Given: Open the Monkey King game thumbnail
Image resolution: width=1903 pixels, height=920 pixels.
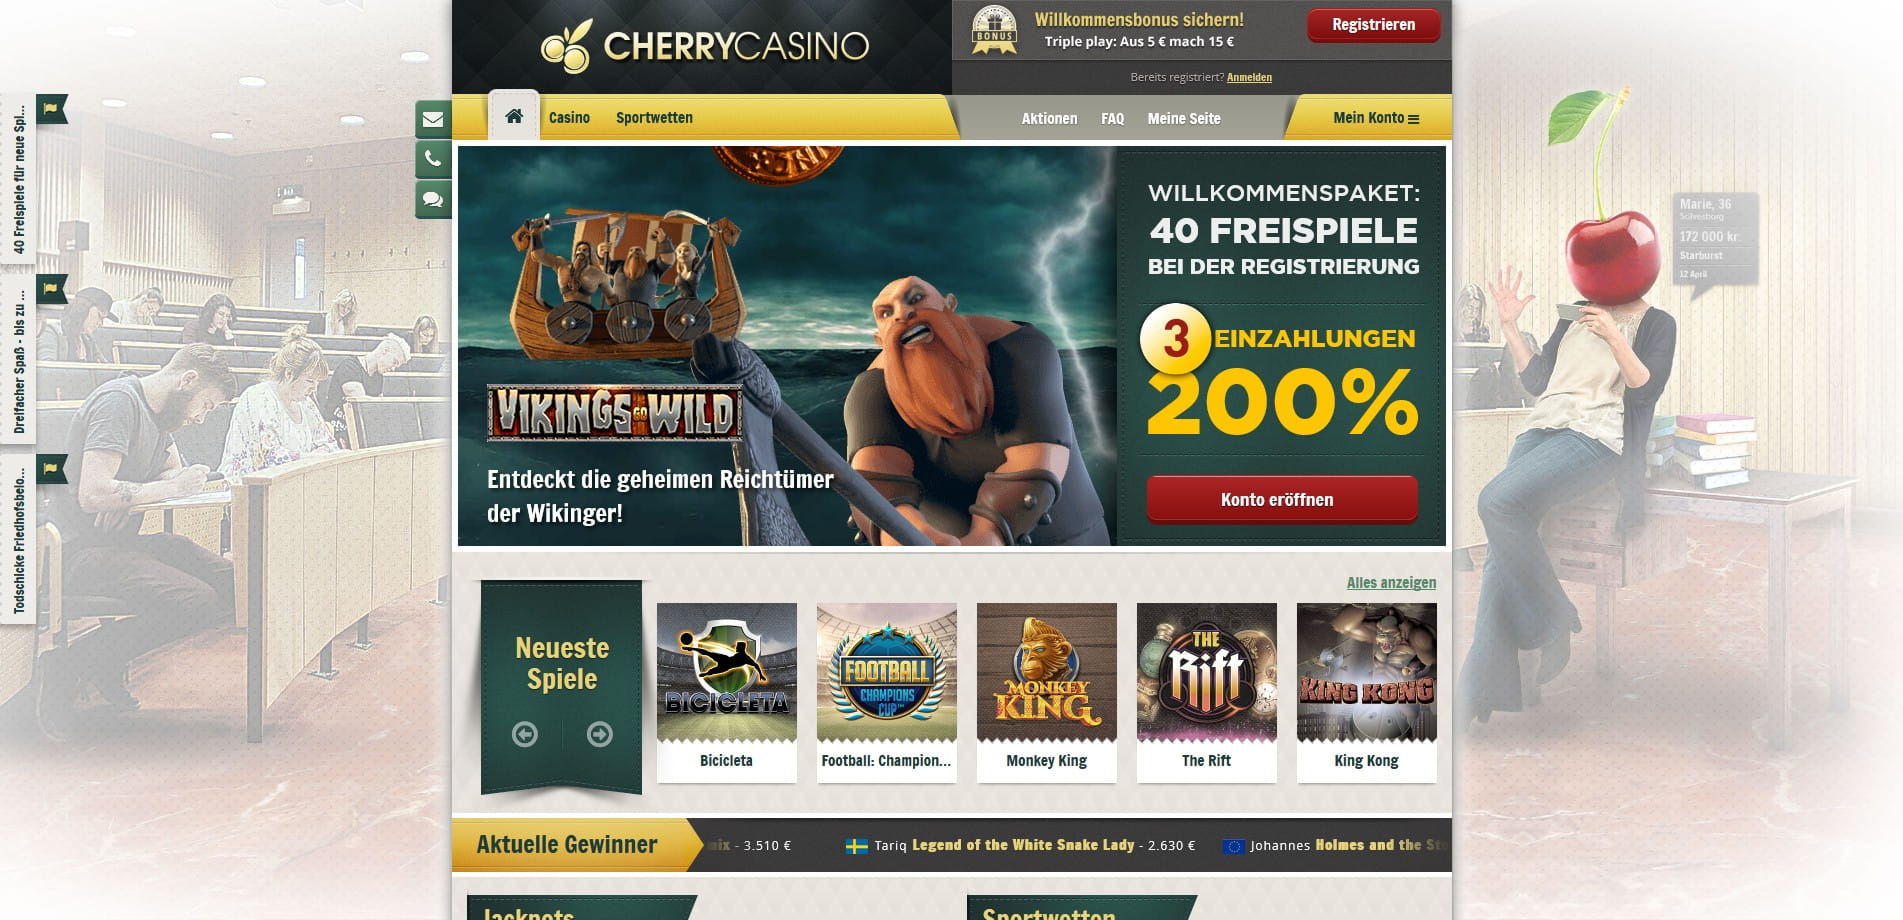Looking at the screenshot, I should (1046, 692).
